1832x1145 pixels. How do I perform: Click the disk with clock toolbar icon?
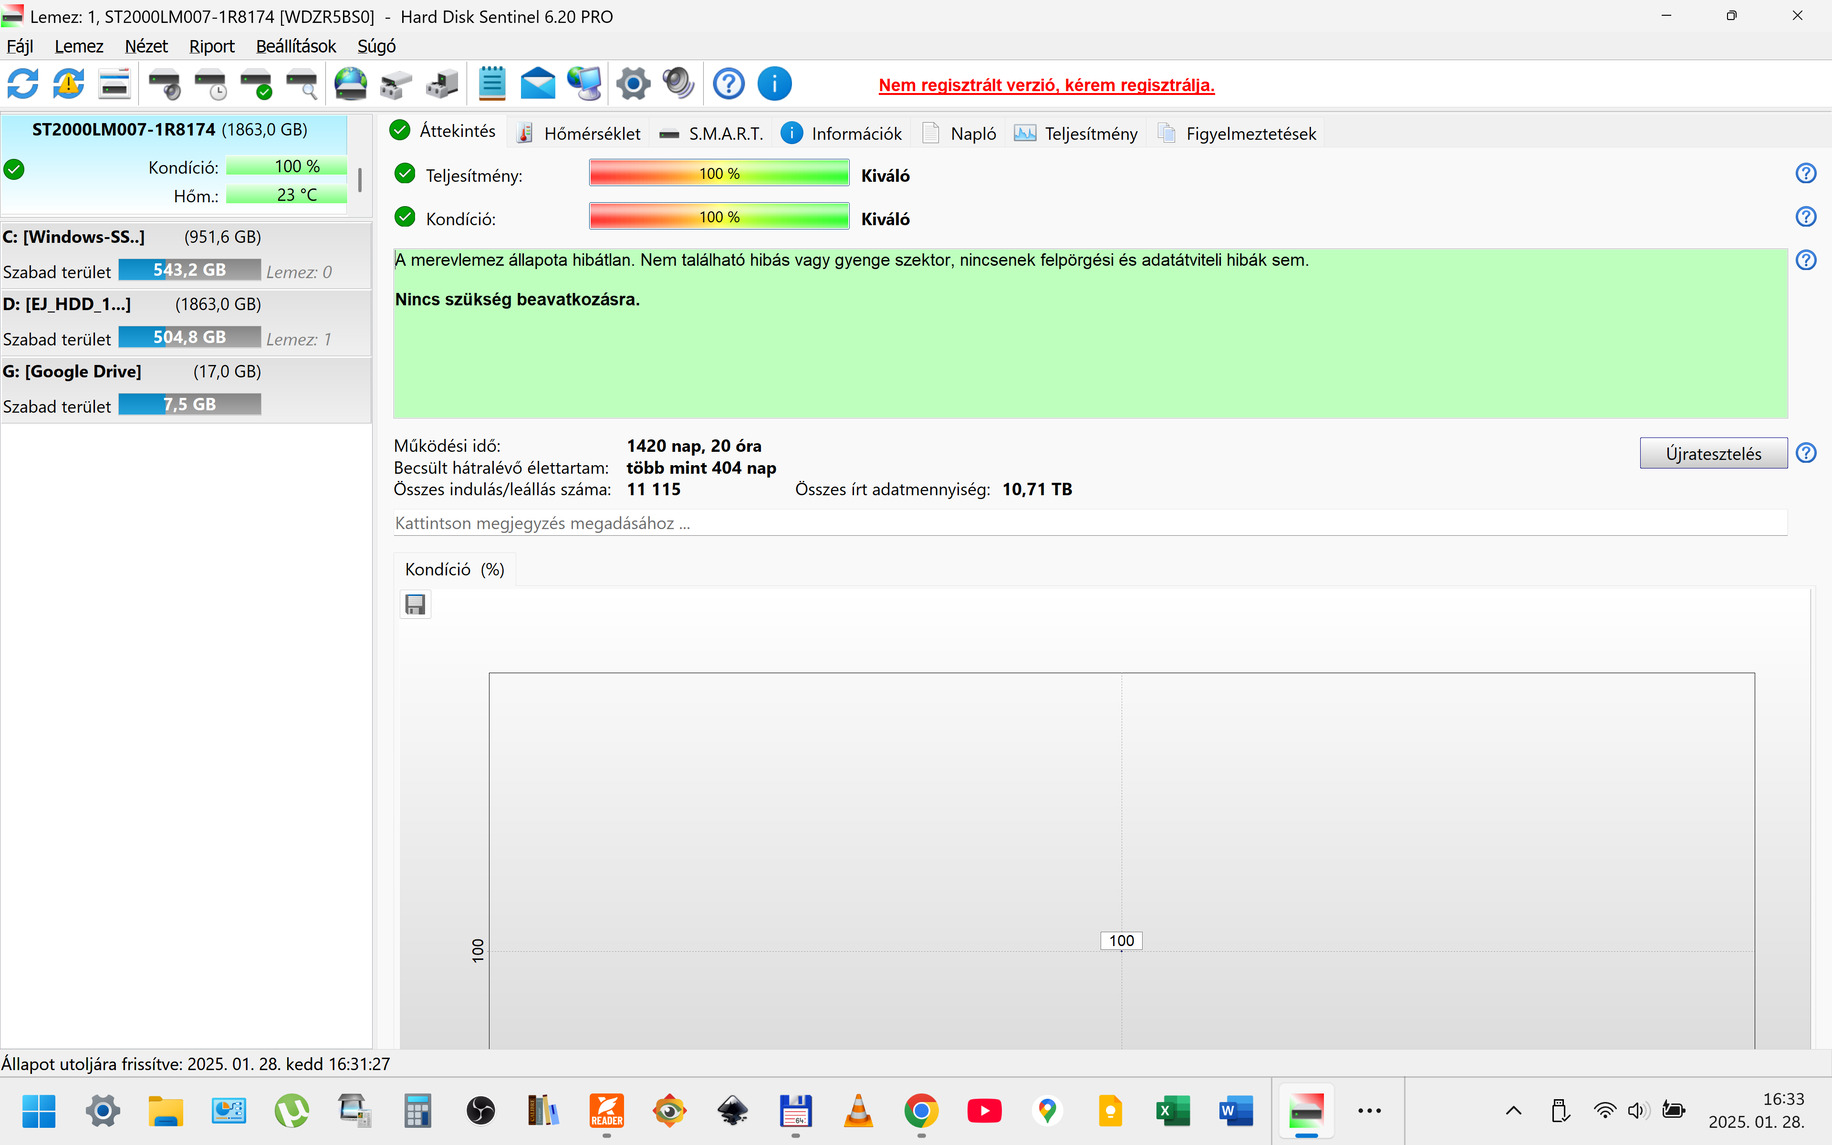pyautogui.click(x=210, y=84)
